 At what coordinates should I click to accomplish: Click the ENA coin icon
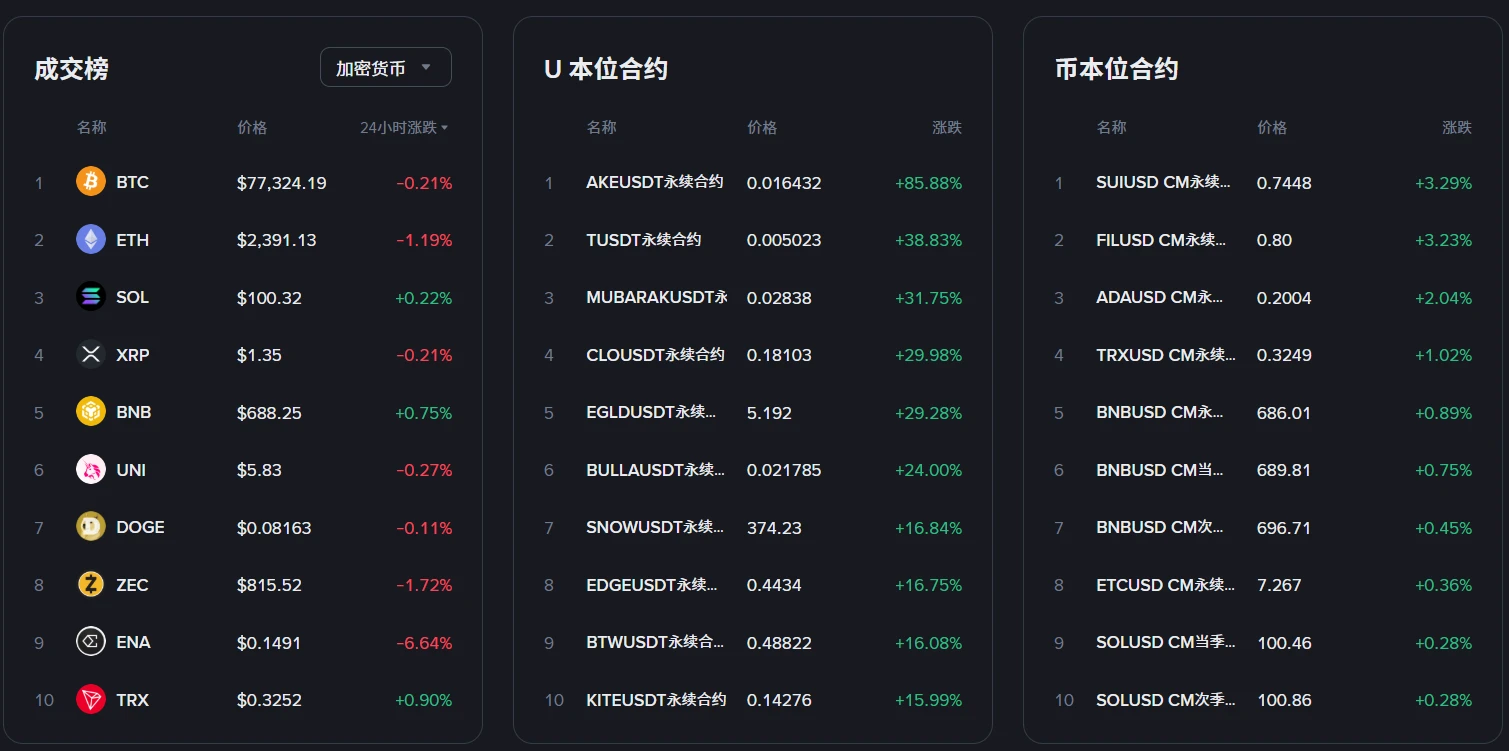tap(91, 642)
